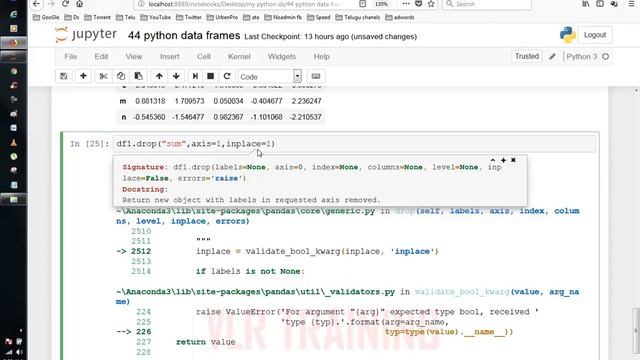Open the View menu
Image resolution: width=640 pixels, height=360 pixels.
(134, 57)
